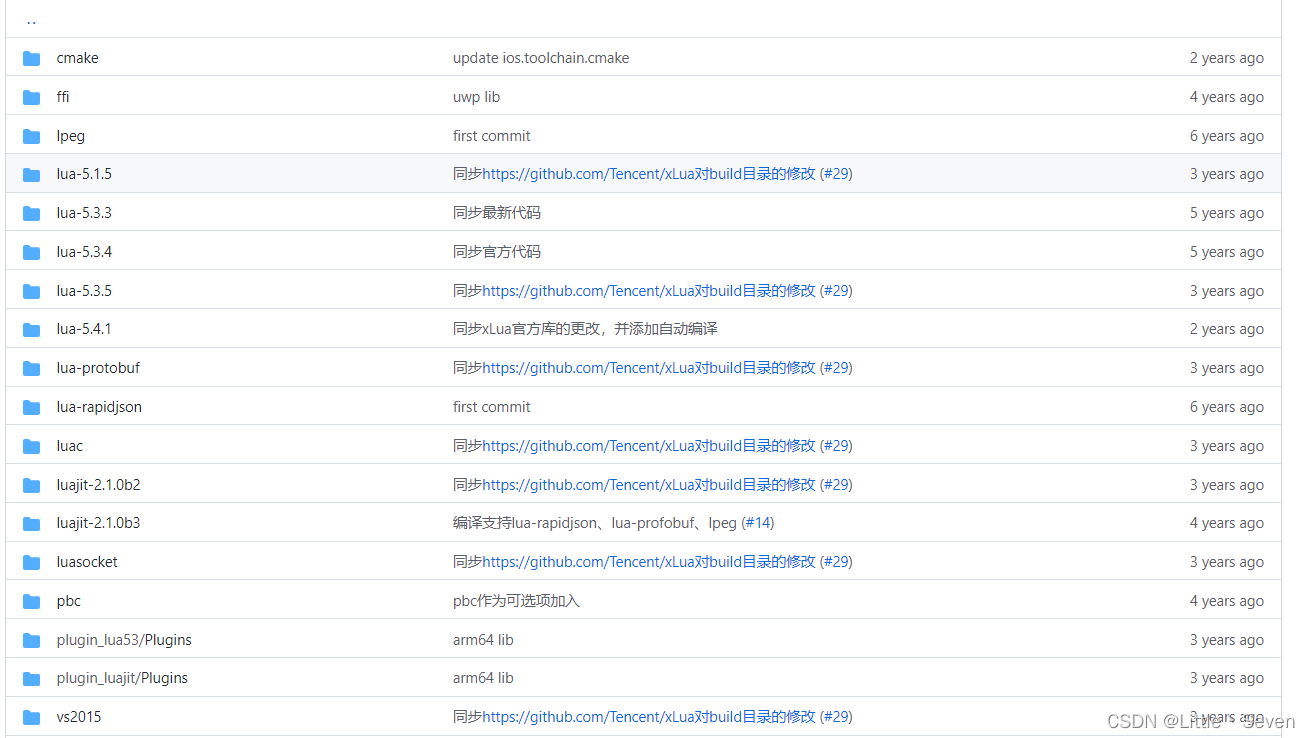The image size is (1310, 738).
Task: Click the folder icon beside vs2015
Action: [x=31, y=716]
